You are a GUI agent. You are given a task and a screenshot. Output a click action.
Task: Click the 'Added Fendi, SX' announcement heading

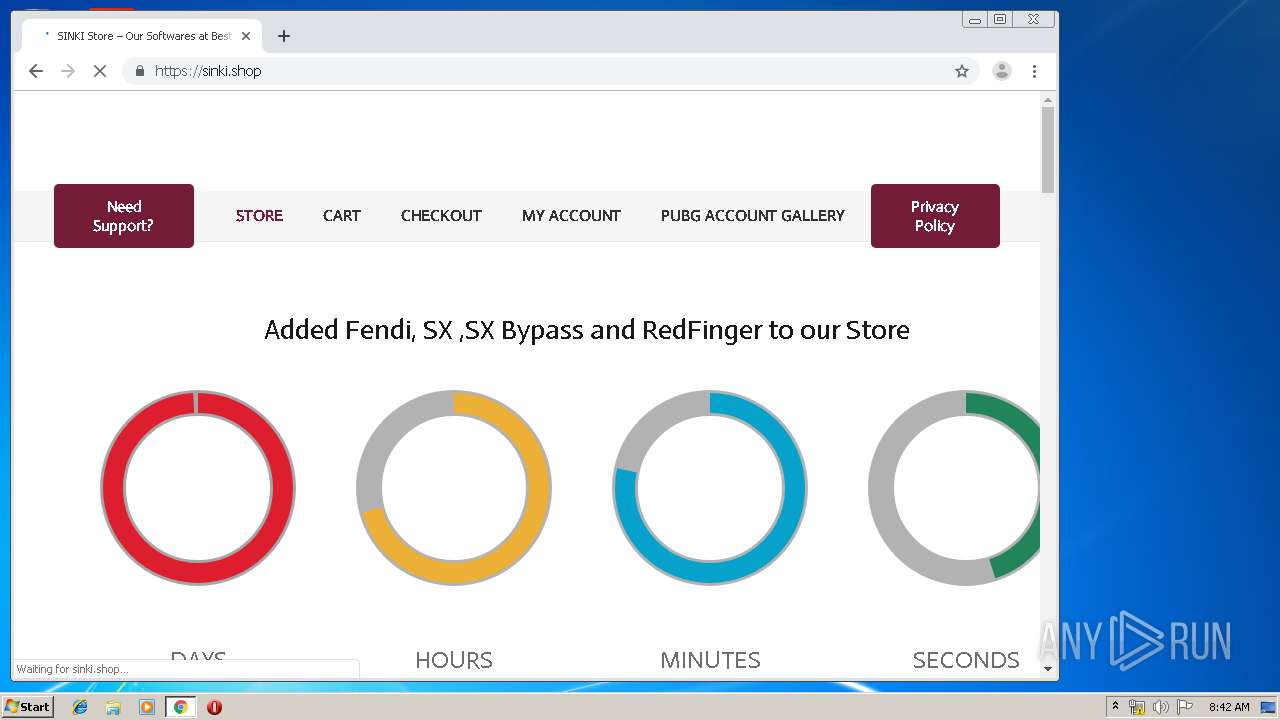pyautogui.click(x=587, y=330)
